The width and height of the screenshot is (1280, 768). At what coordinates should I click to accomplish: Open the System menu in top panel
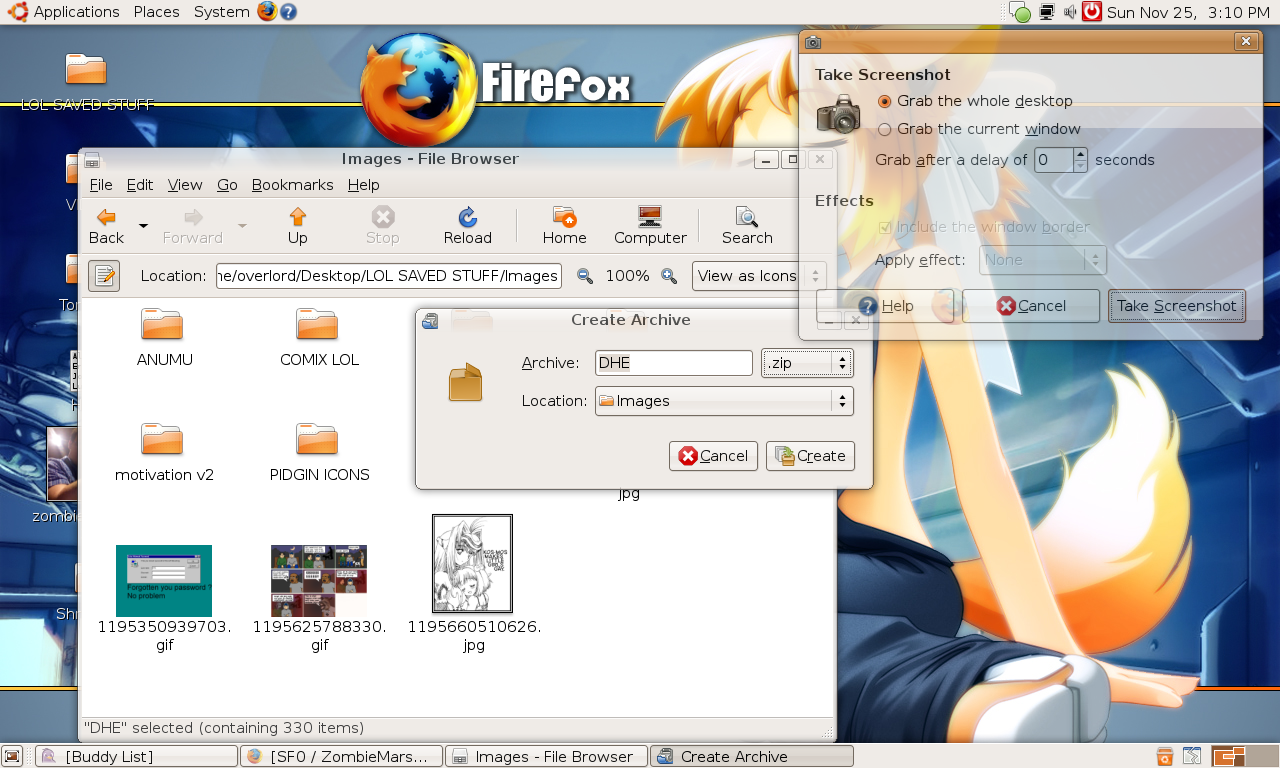(221, 12)
